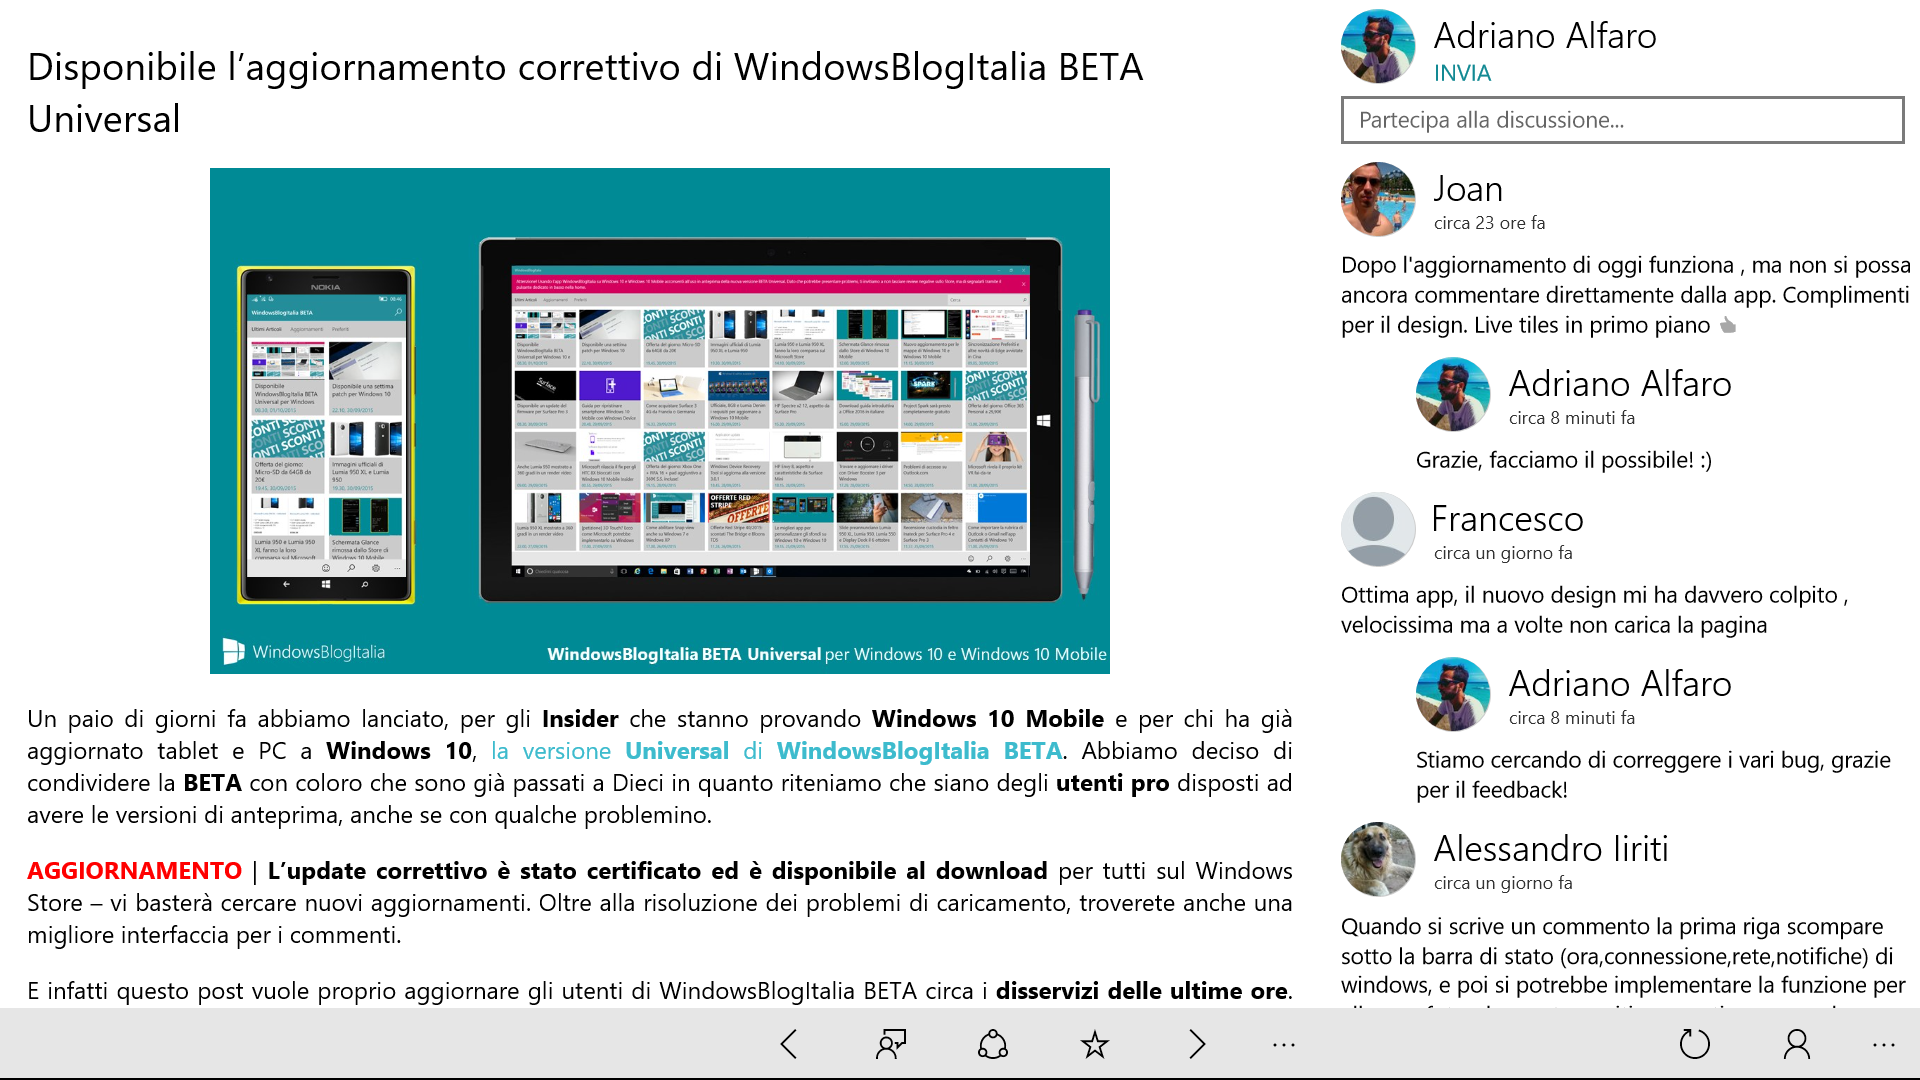1920x1080 pixels.
Task: Click Francesco's comment 'Ottima app, il nuovo design'
Action: tap(1595, 610)
